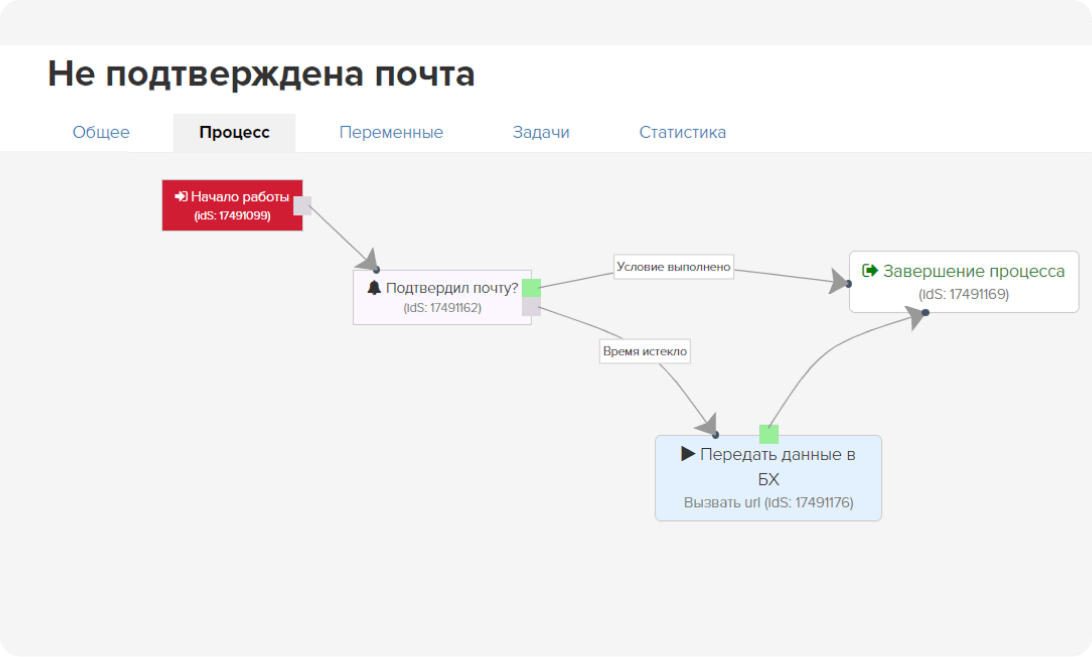Click the Передать данные в БХ action node
The width and height of the screenshot is (1092, 657).
pos(768,477)
